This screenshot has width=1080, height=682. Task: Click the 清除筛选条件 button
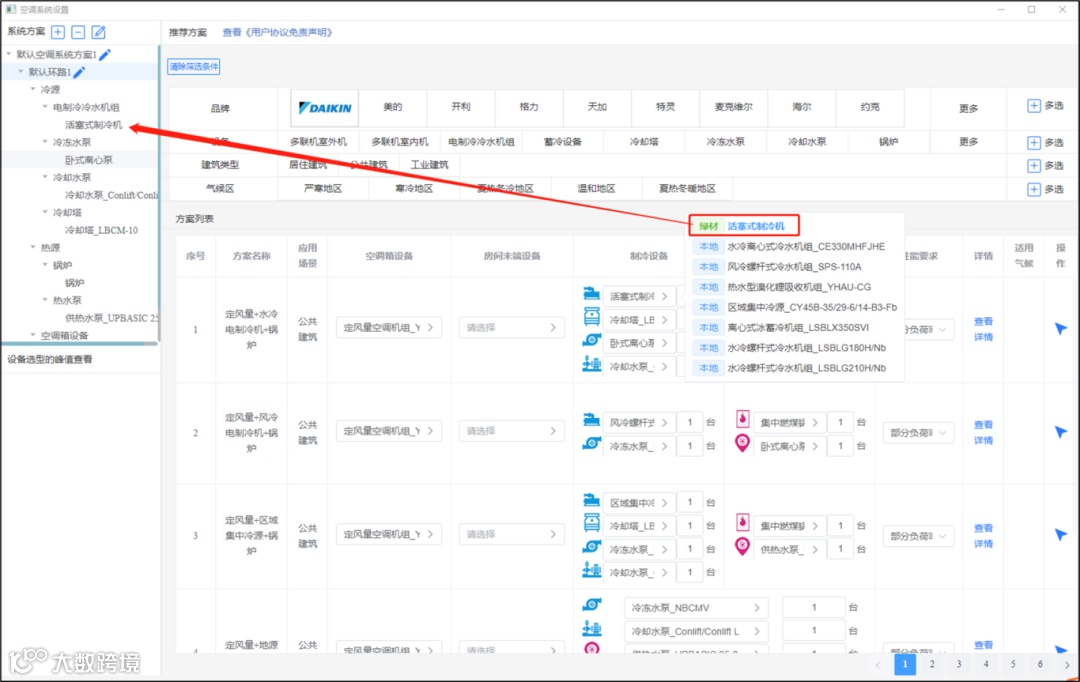click(194, 67)
